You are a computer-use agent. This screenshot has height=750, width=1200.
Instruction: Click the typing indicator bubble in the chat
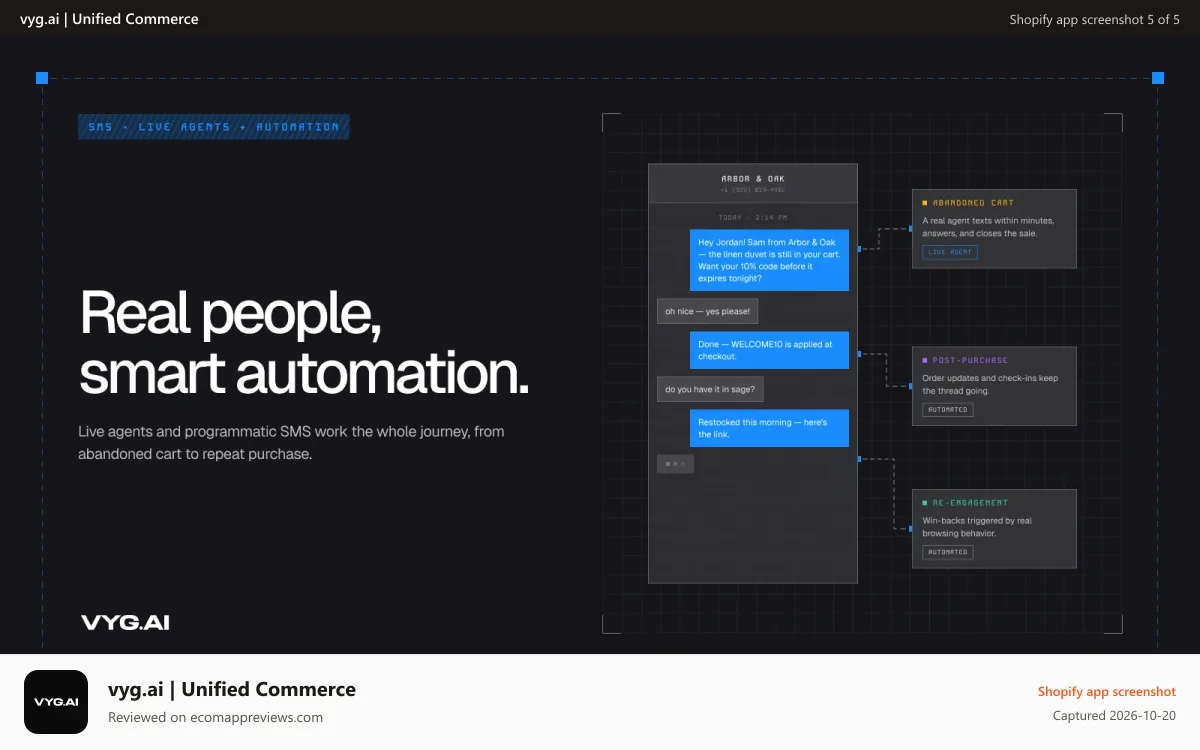tap(675, 464)
